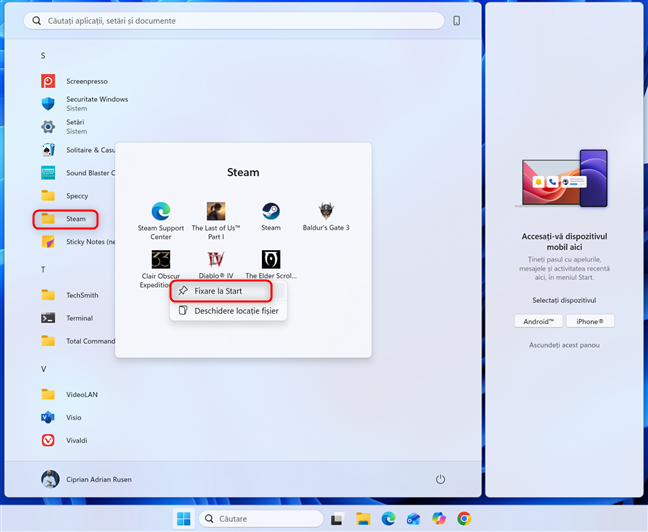
Task: Click the Windows Start taskbar button
Action: (183, 518)
